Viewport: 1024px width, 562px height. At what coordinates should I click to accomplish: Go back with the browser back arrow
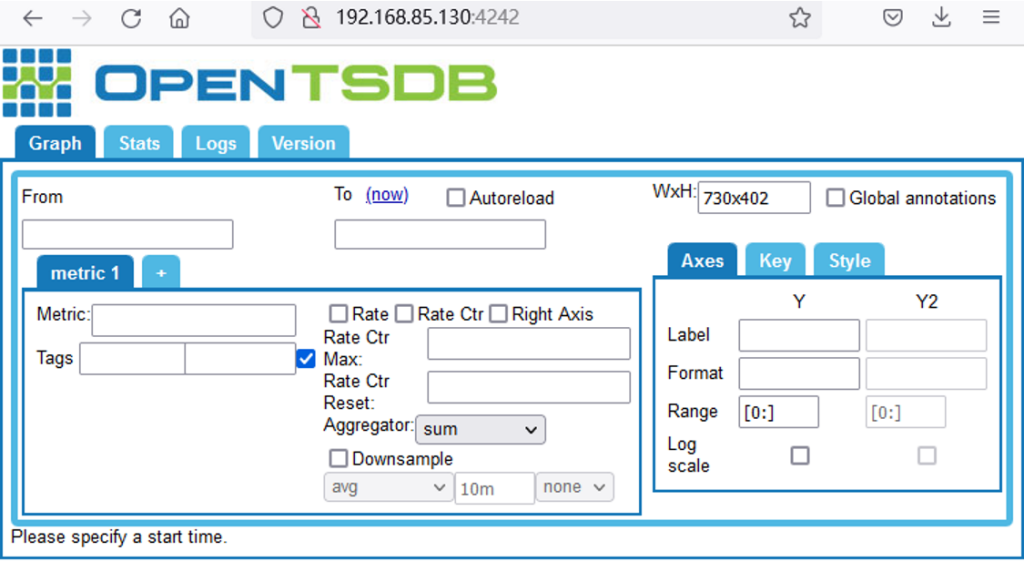(x=33, y=18)
